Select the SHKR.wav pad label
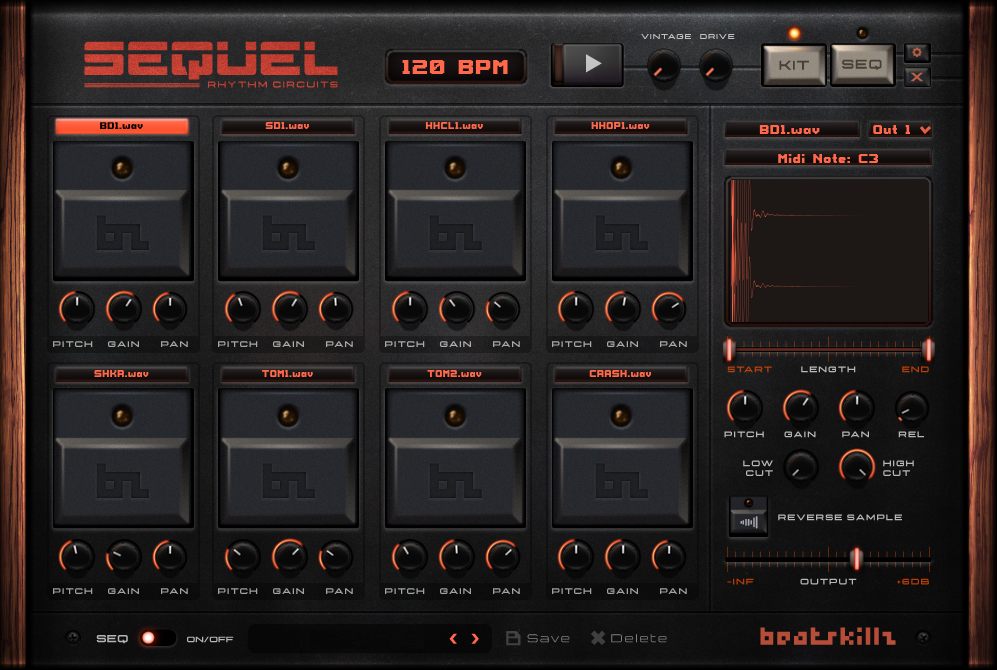This screenshot has width=997, height=670. click(121, 374)
